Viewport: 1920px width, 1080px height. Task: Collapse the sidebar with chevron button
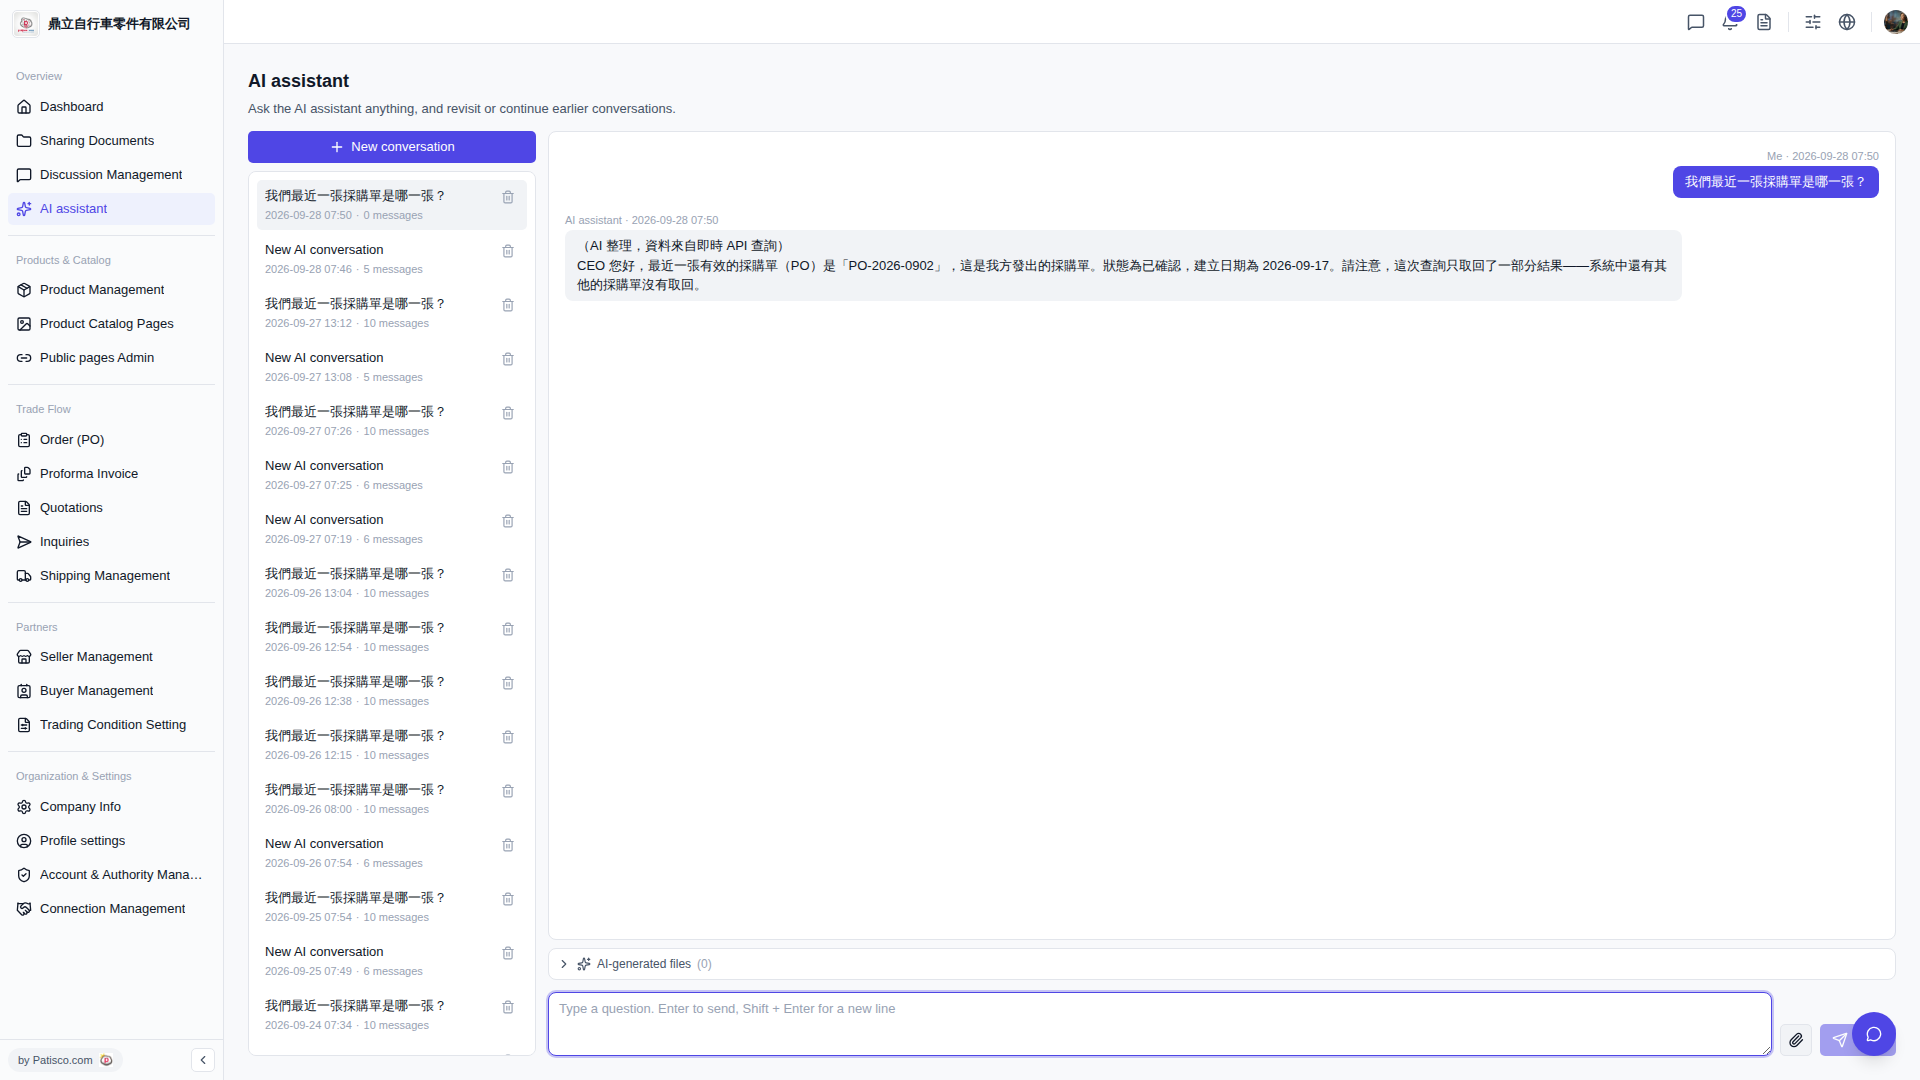(x=203, y=1060)
